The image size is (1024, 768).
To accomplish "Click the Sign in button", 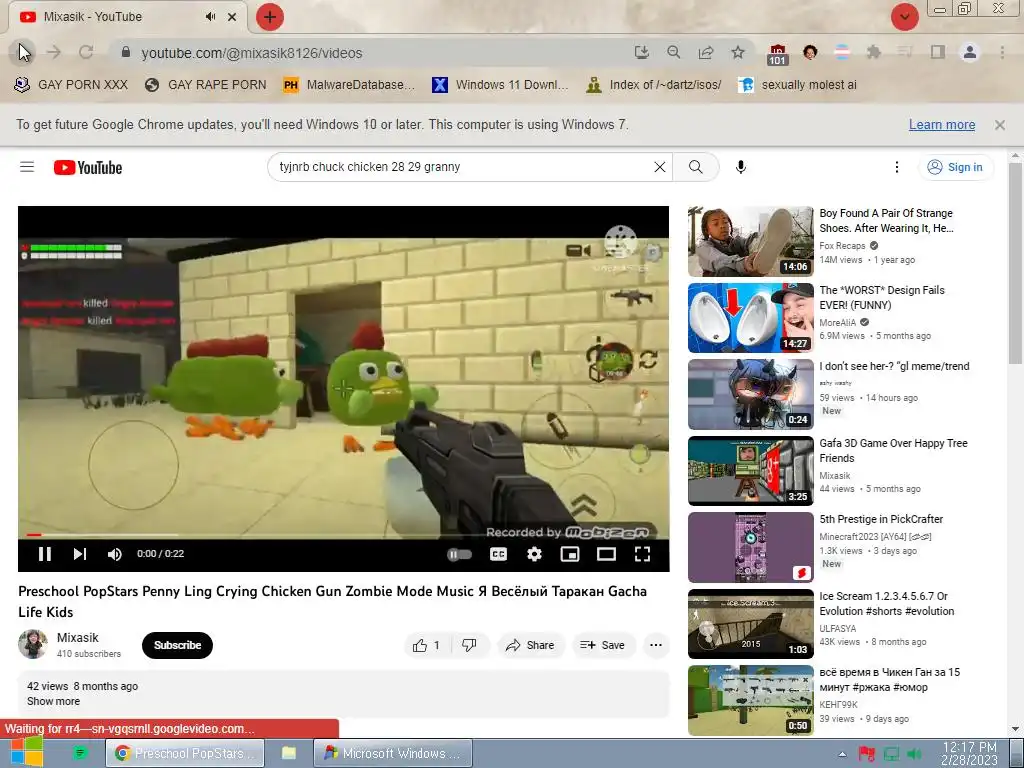I will (955, 167).
